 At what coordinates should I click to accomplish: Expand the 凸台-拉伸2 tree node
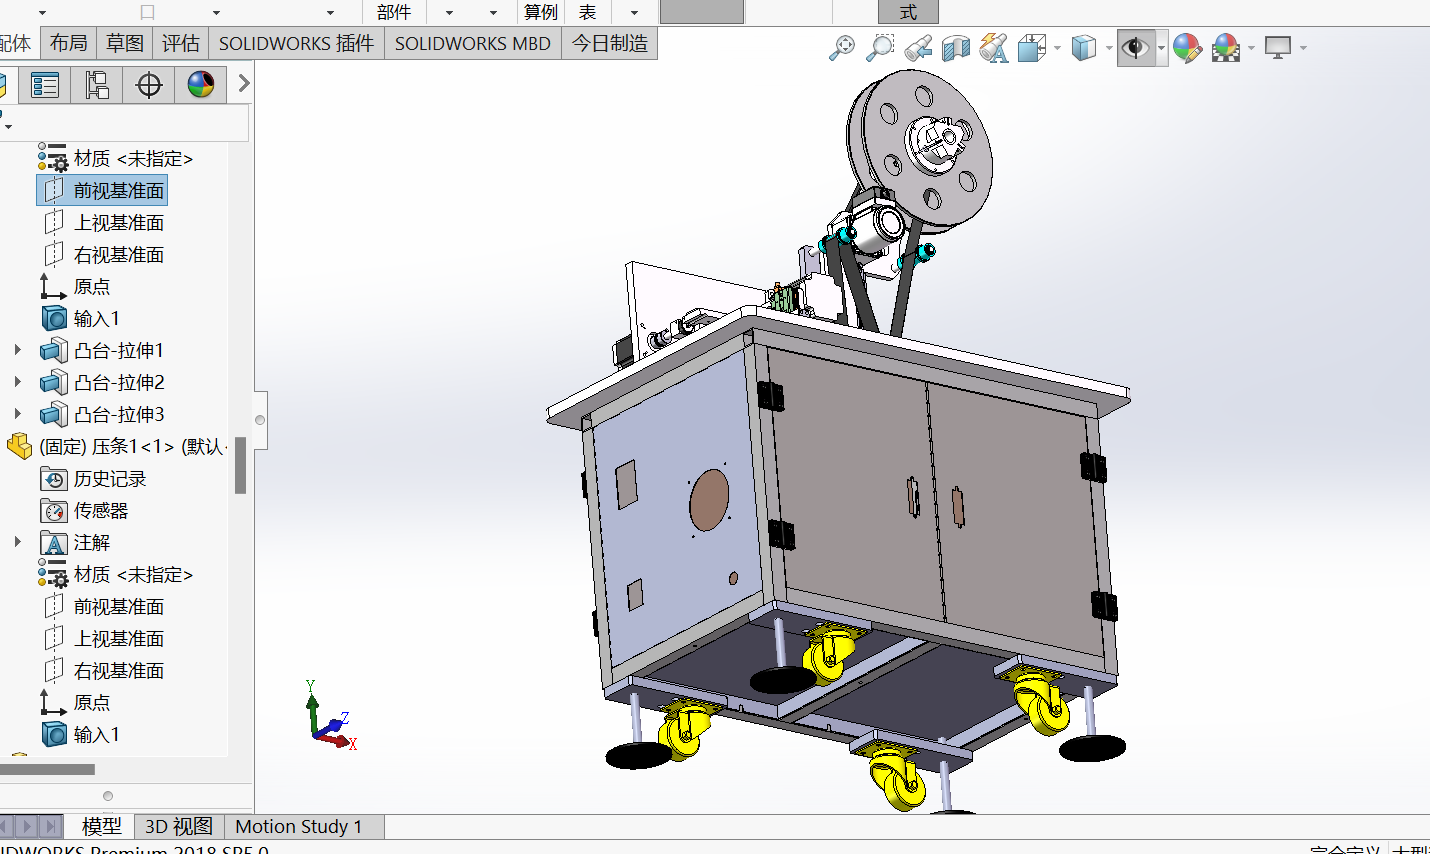click(x=17, y=382)
